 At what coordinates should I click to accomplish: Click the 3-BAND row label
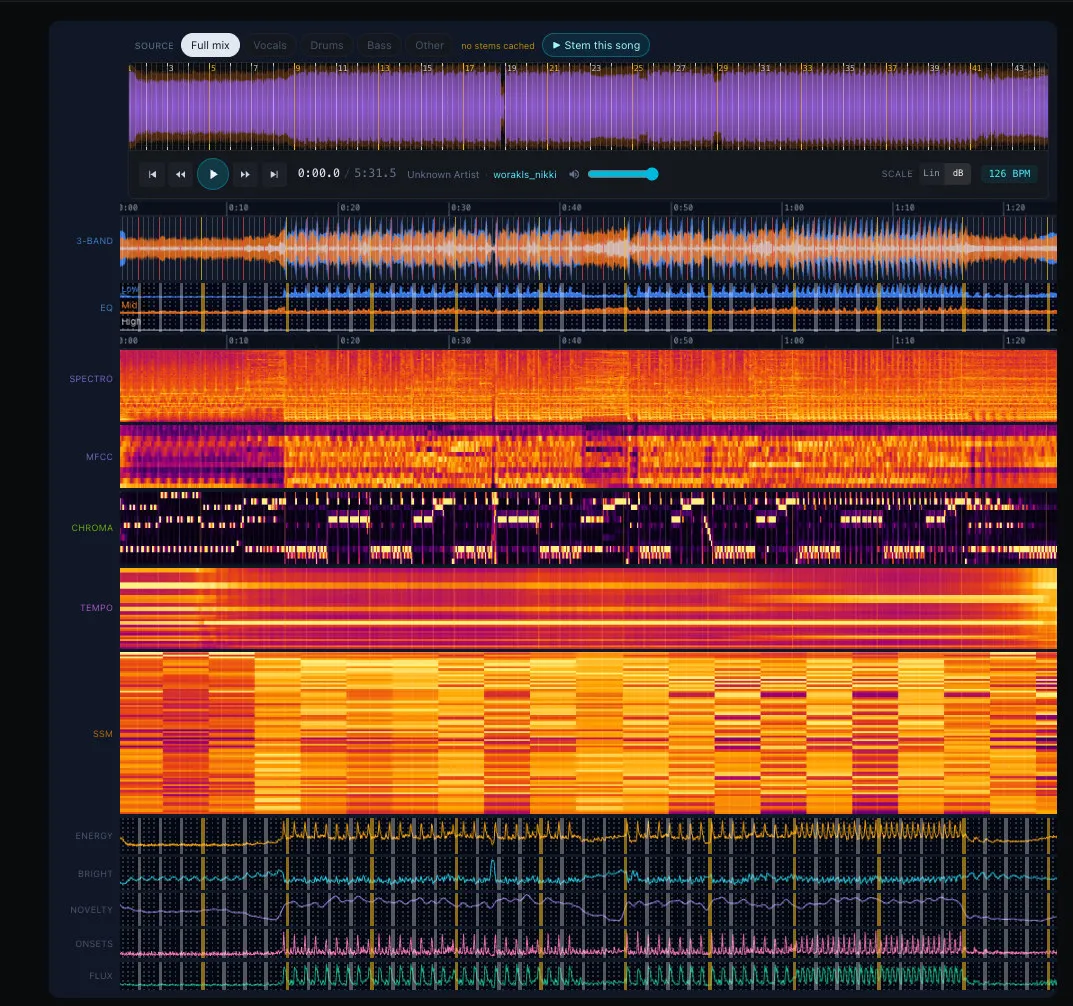coord(94,241)
